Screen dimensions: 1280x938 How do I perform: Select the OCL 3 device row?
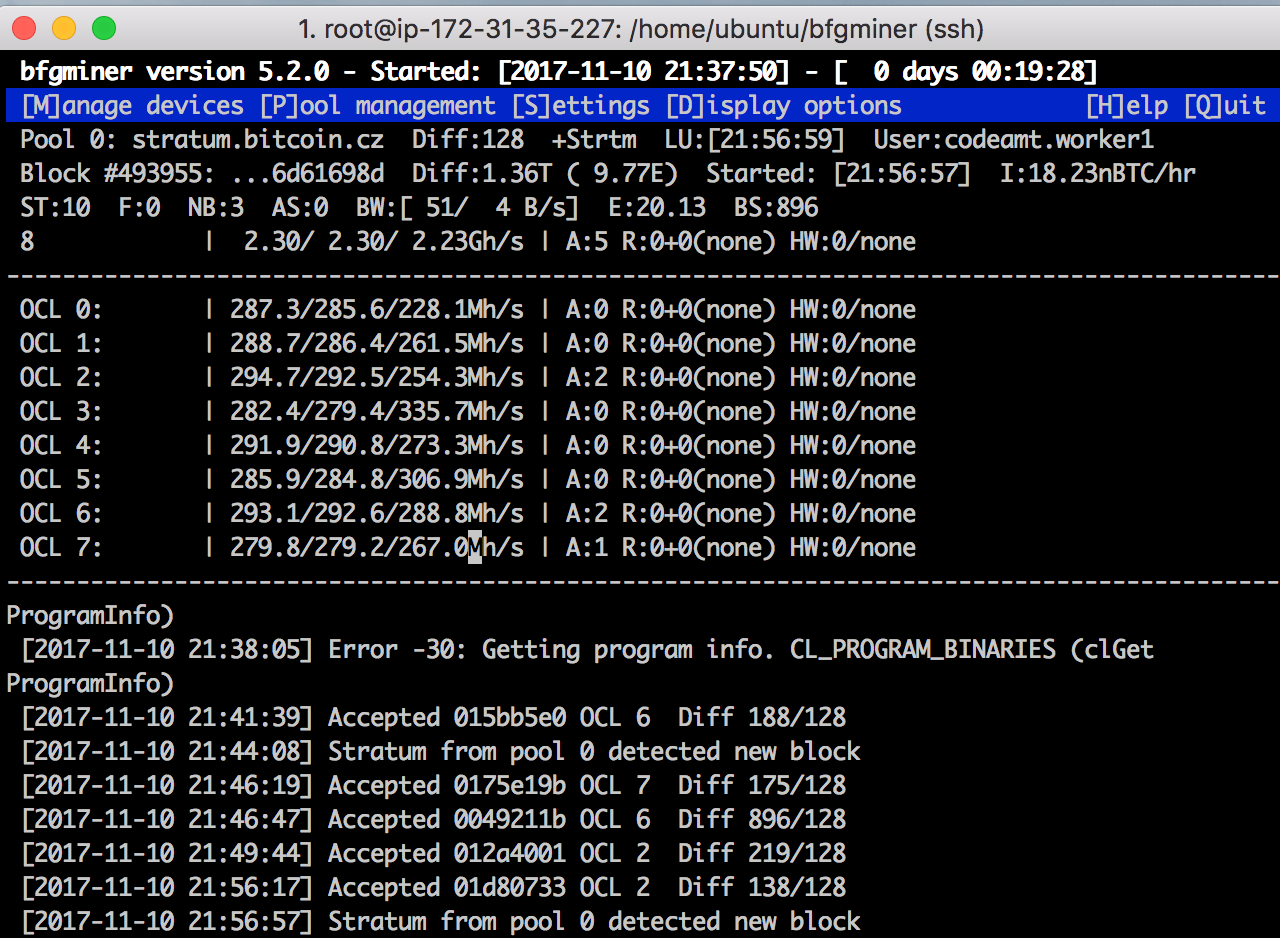[x=468, y=412]
